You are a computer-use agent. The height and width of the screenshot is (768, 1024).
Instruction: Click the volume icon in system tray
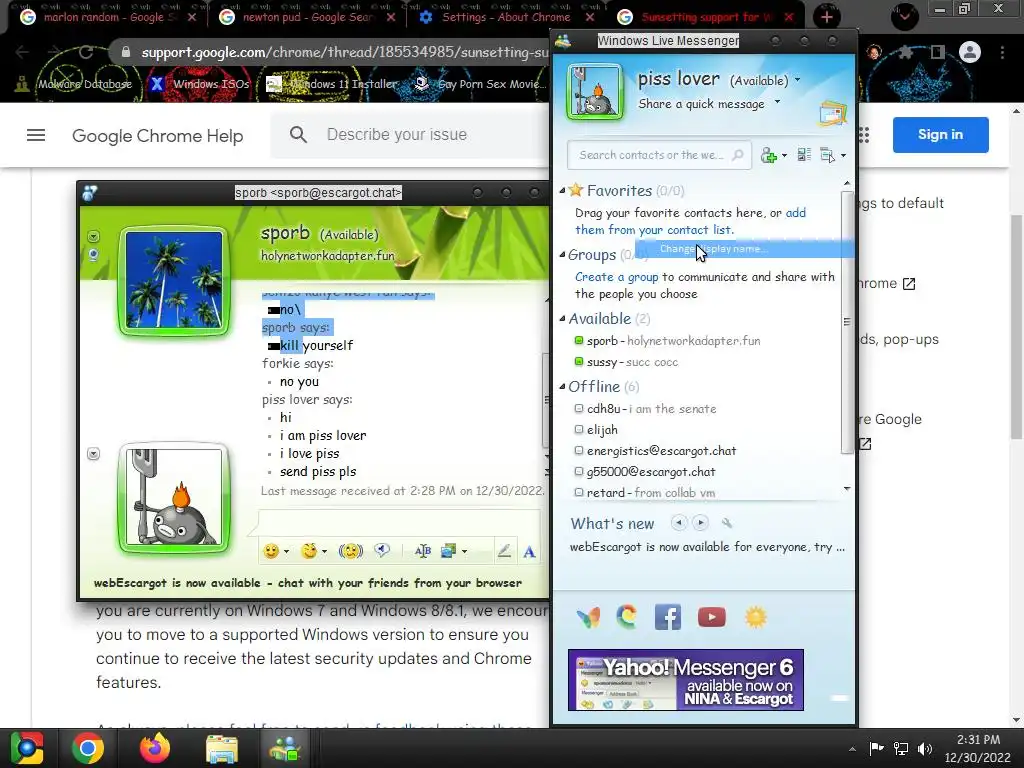click(924, 748)
